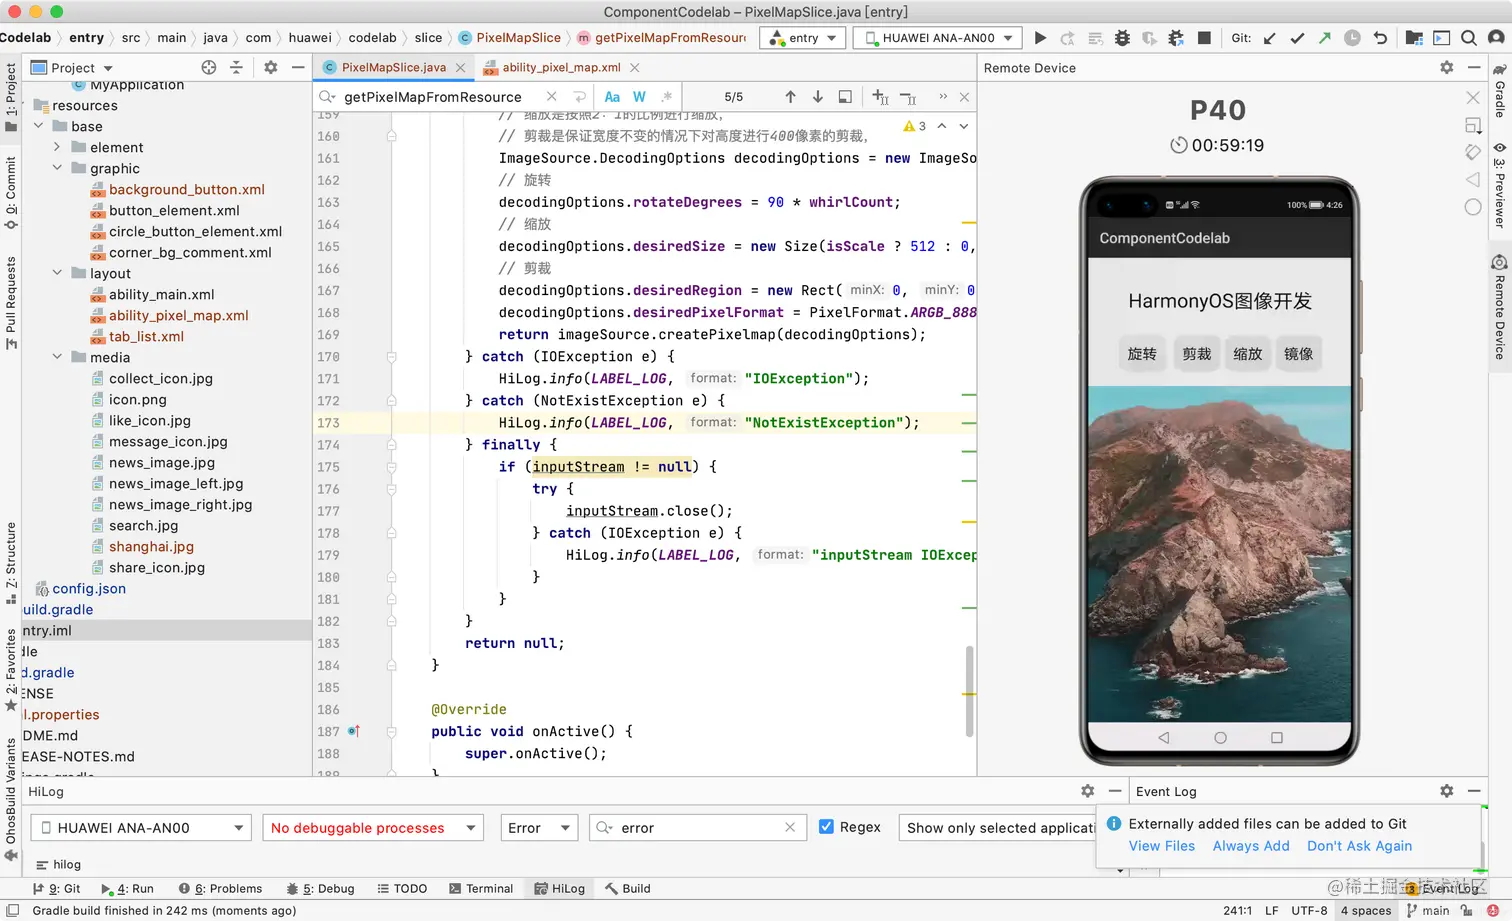
Task: Open the HUAWEI ANA-AN00 device dropdown in HiLog
Action: click(141, 828)
